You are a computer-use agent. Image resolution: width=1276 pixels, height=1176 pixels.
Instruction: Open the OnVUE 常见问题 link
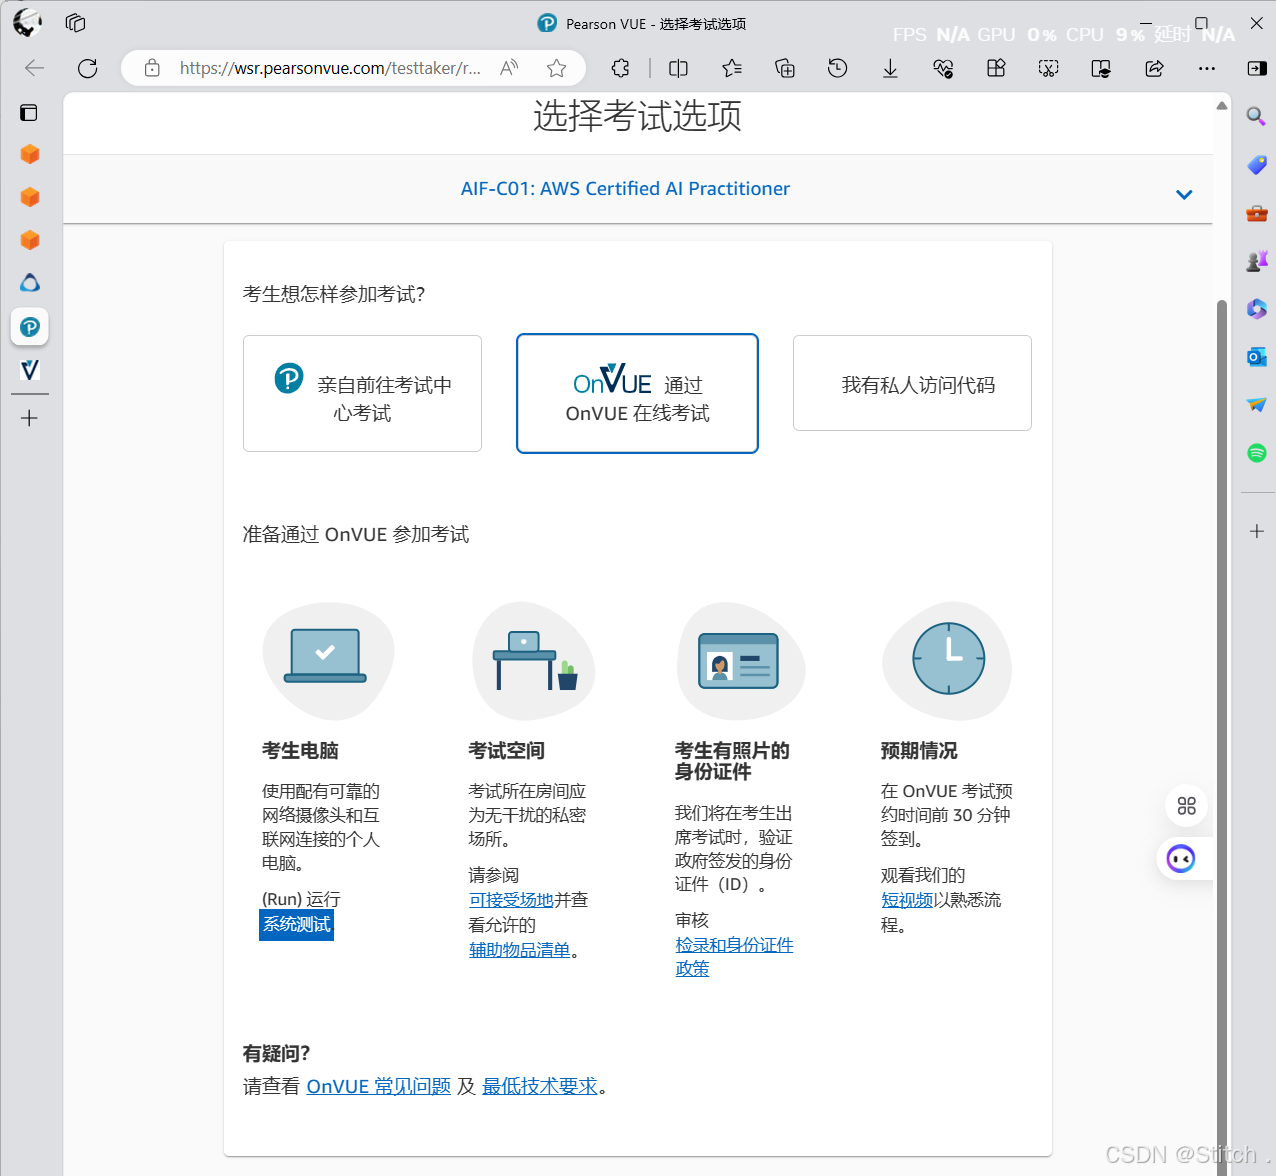pos(379,1087)
